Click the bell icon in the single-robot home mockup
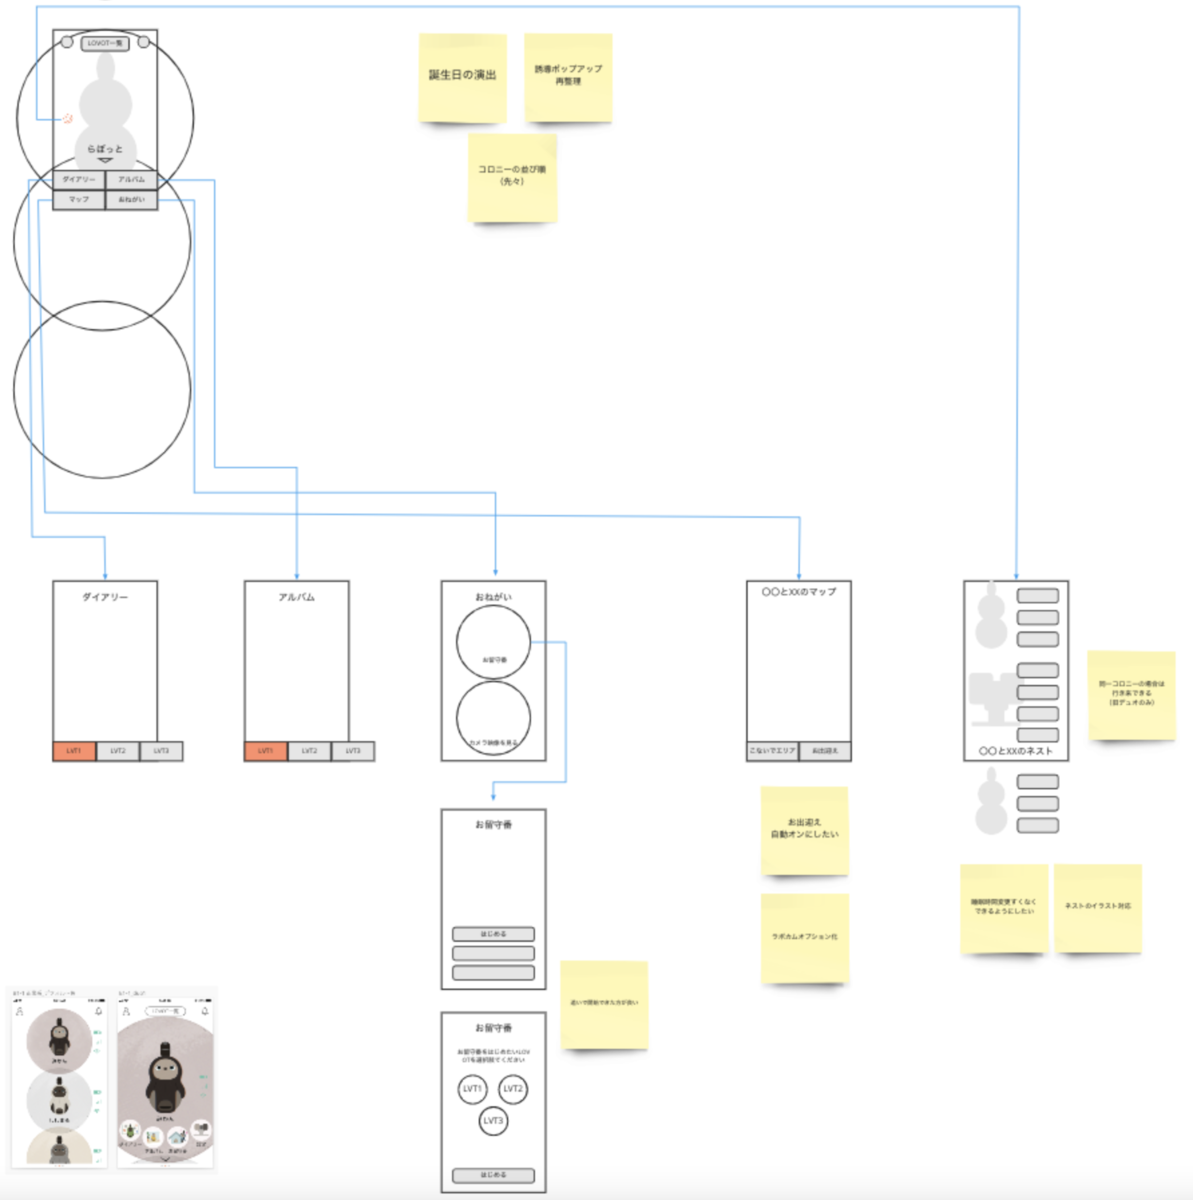This screenshot has width=1193, height=1200. point(205,1011)
